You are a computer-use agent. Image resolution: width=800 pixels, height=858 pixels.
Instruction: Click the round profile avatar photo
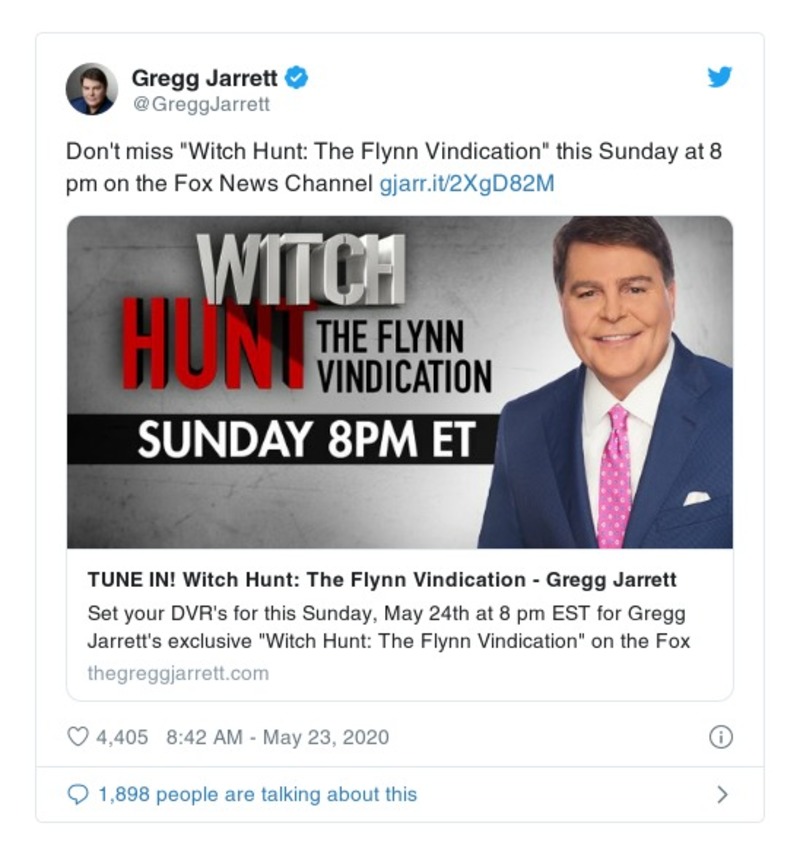pyautogui.click(x=91, y=89)
